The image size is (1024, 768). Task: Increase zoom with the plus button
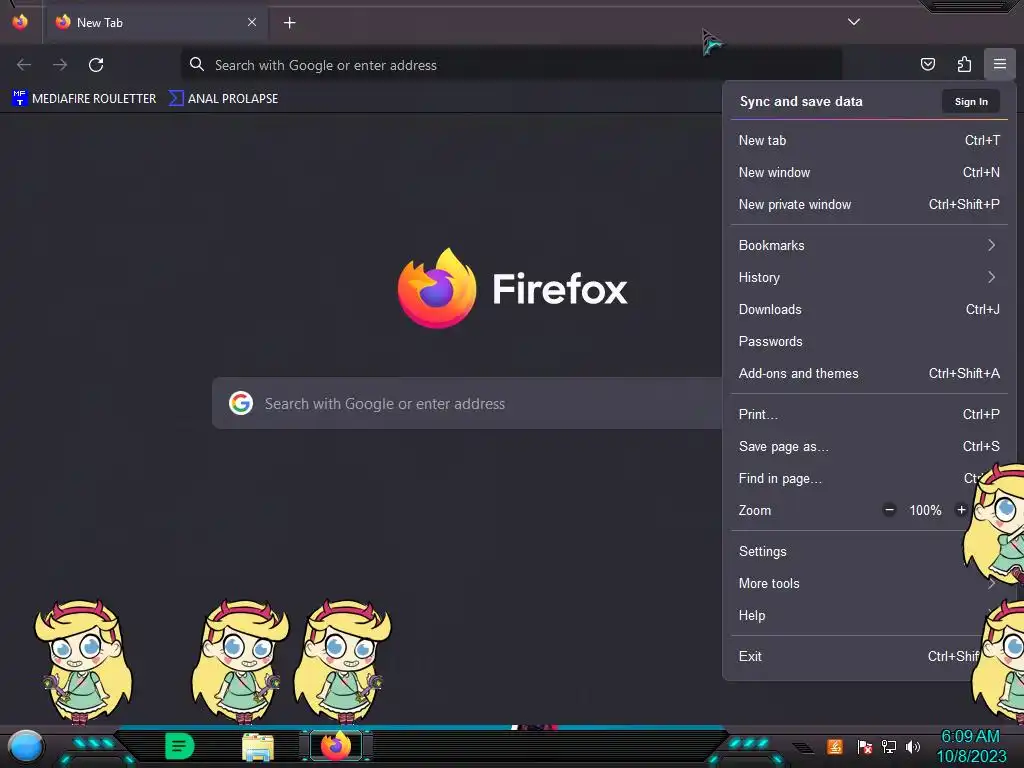point(961,510)
